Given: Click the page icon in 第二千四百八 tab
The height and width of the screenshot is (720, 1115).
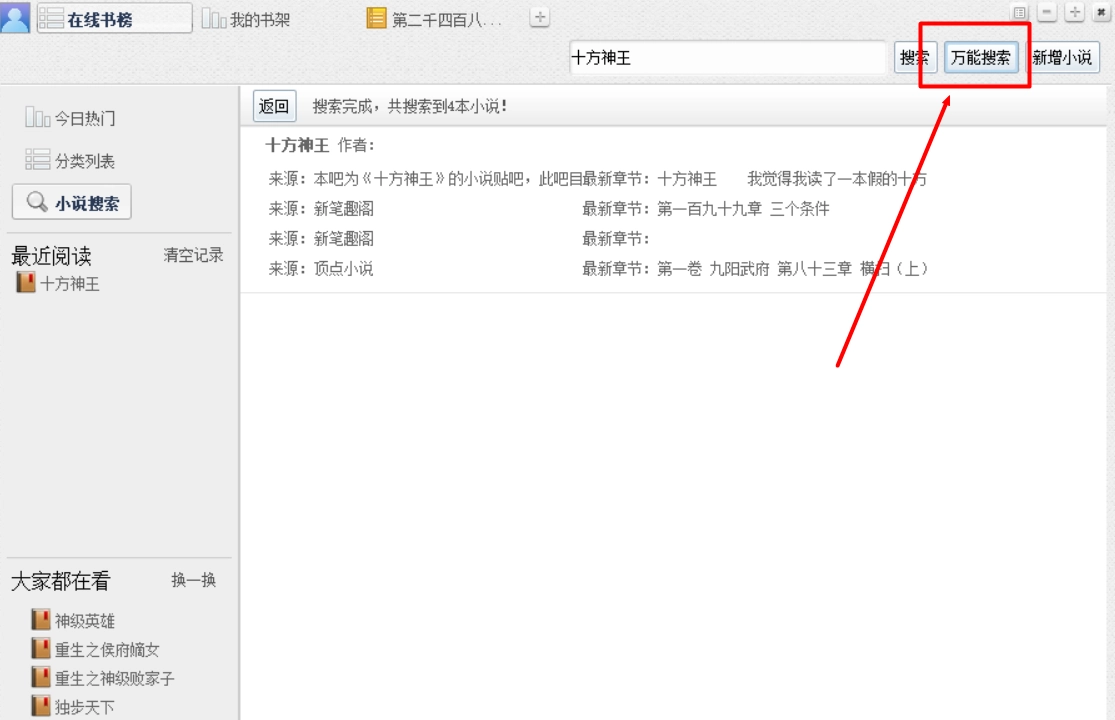Looking at the screenshot, I should (x=376, y=18).
